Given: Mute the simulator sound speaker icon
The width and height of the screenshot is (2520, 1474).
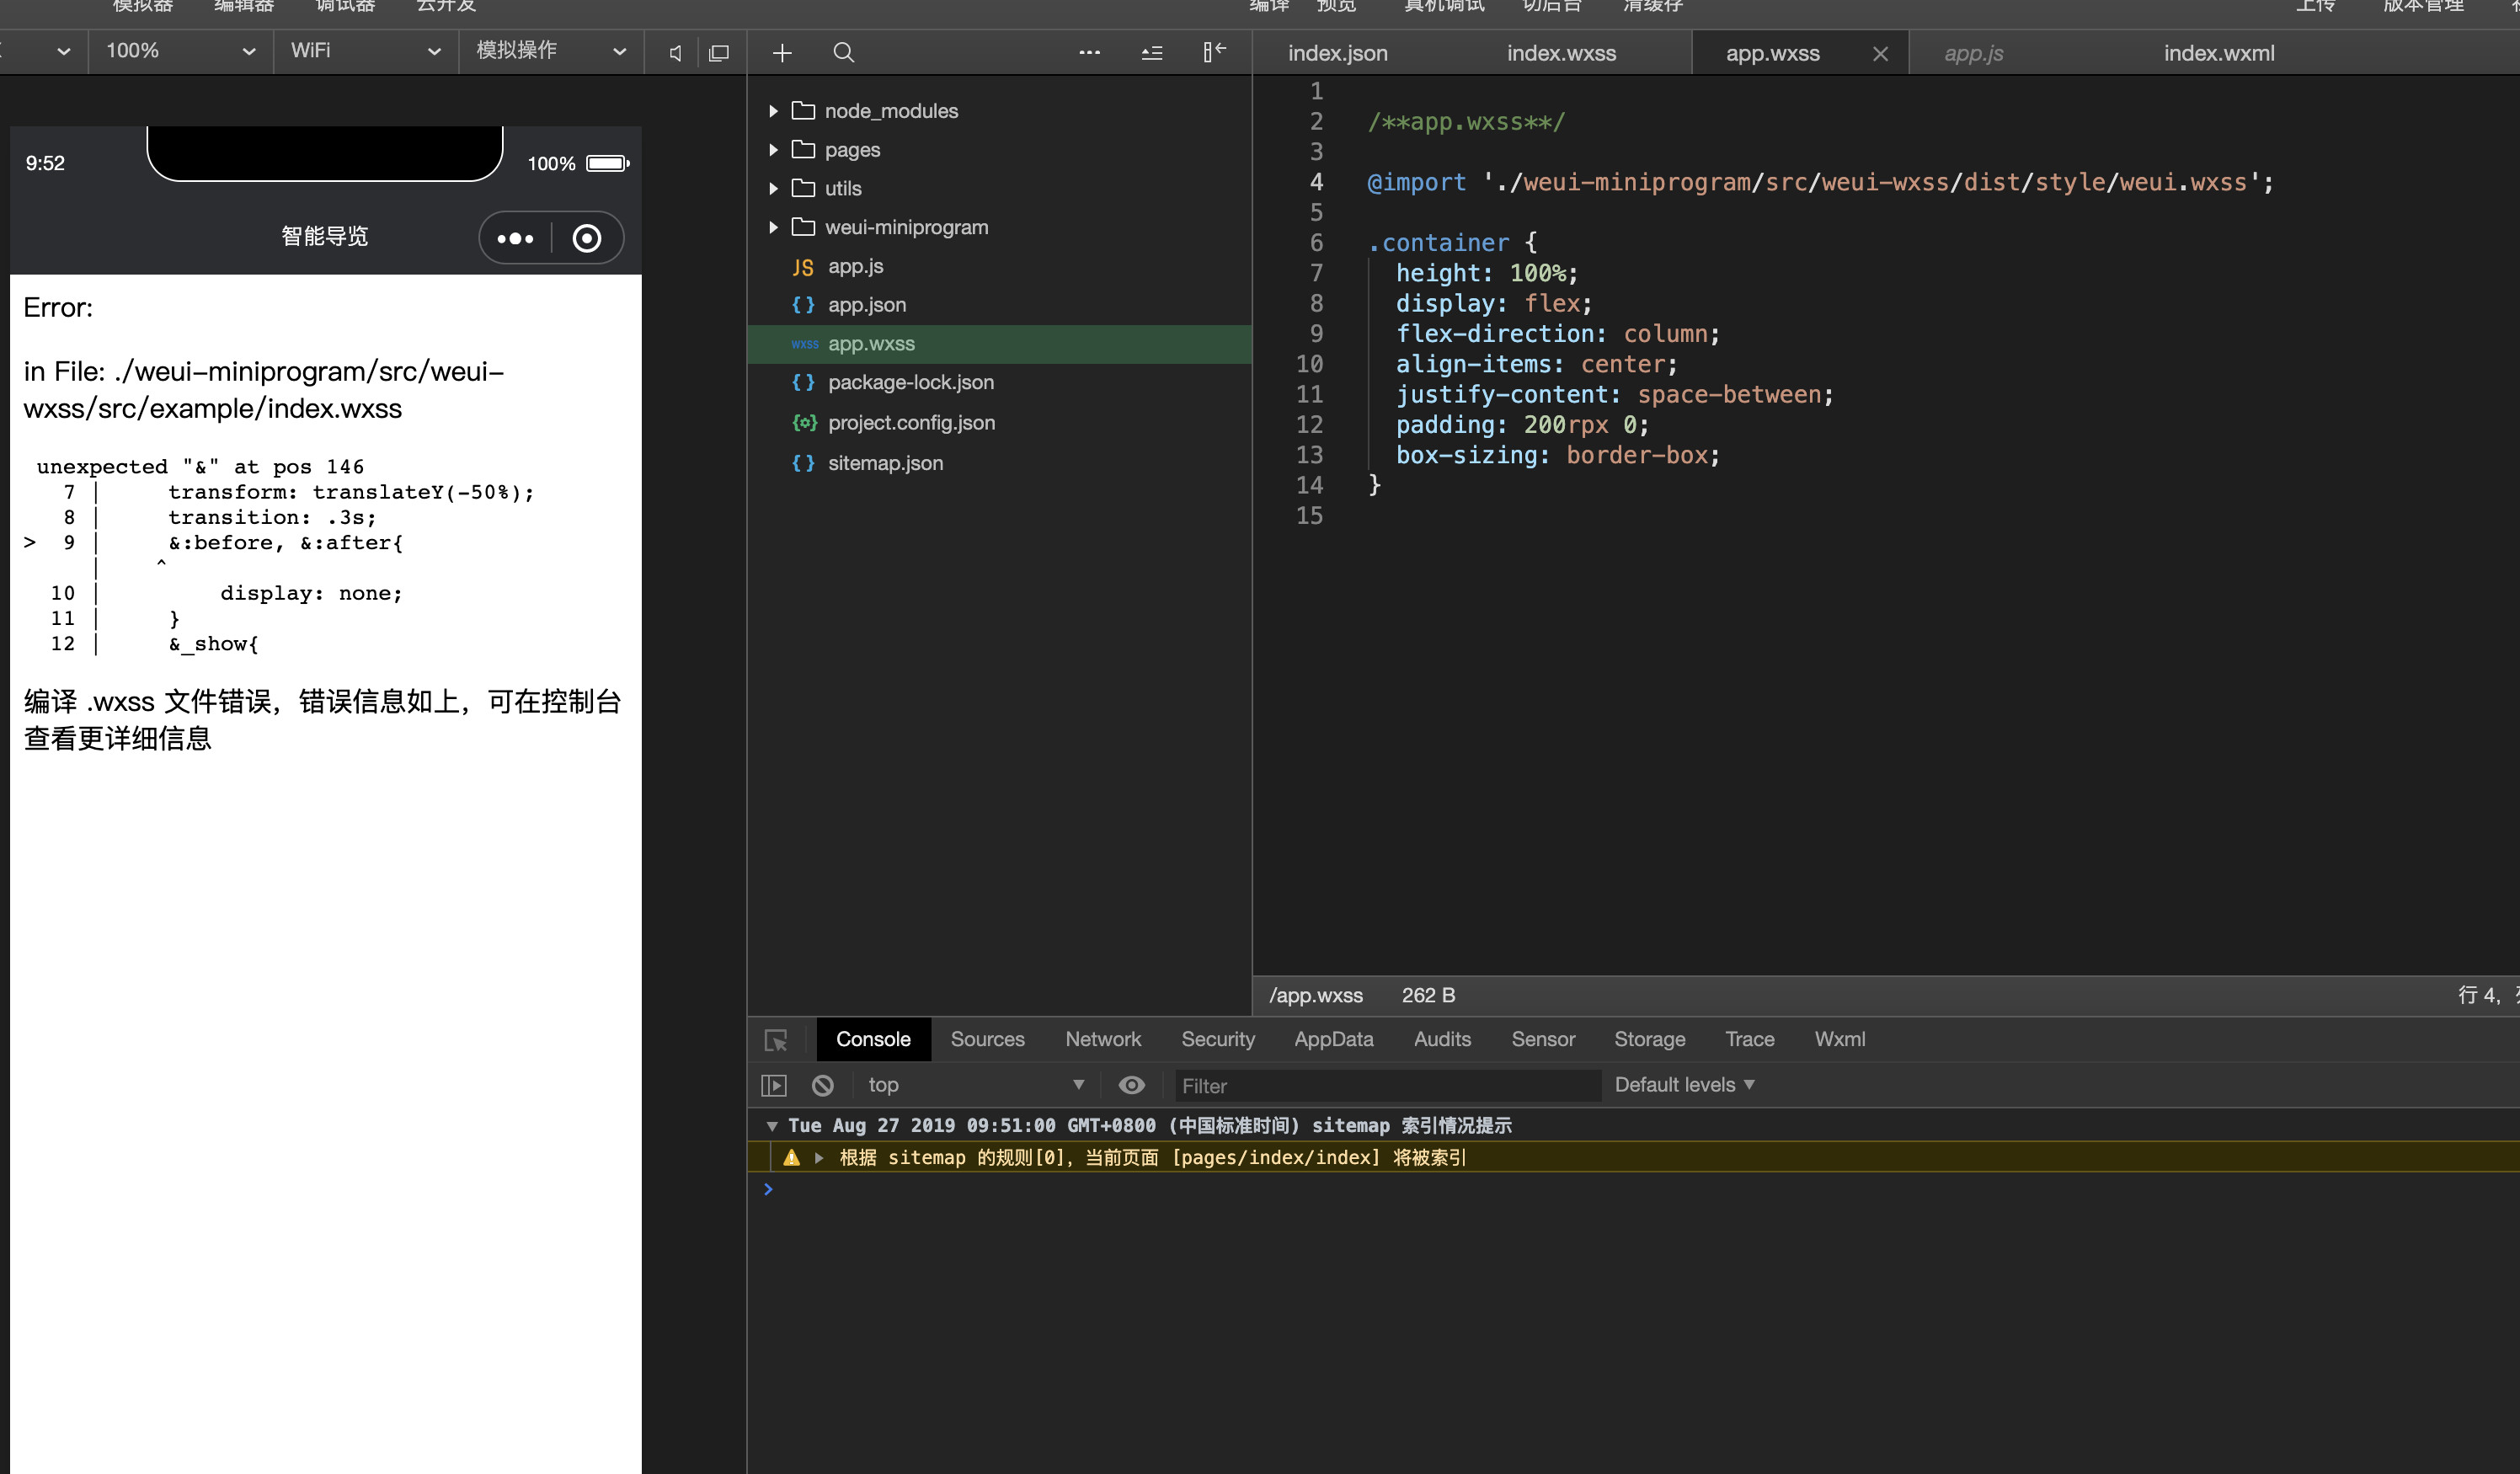Looking at the screenshot, I should coord(675,53).
